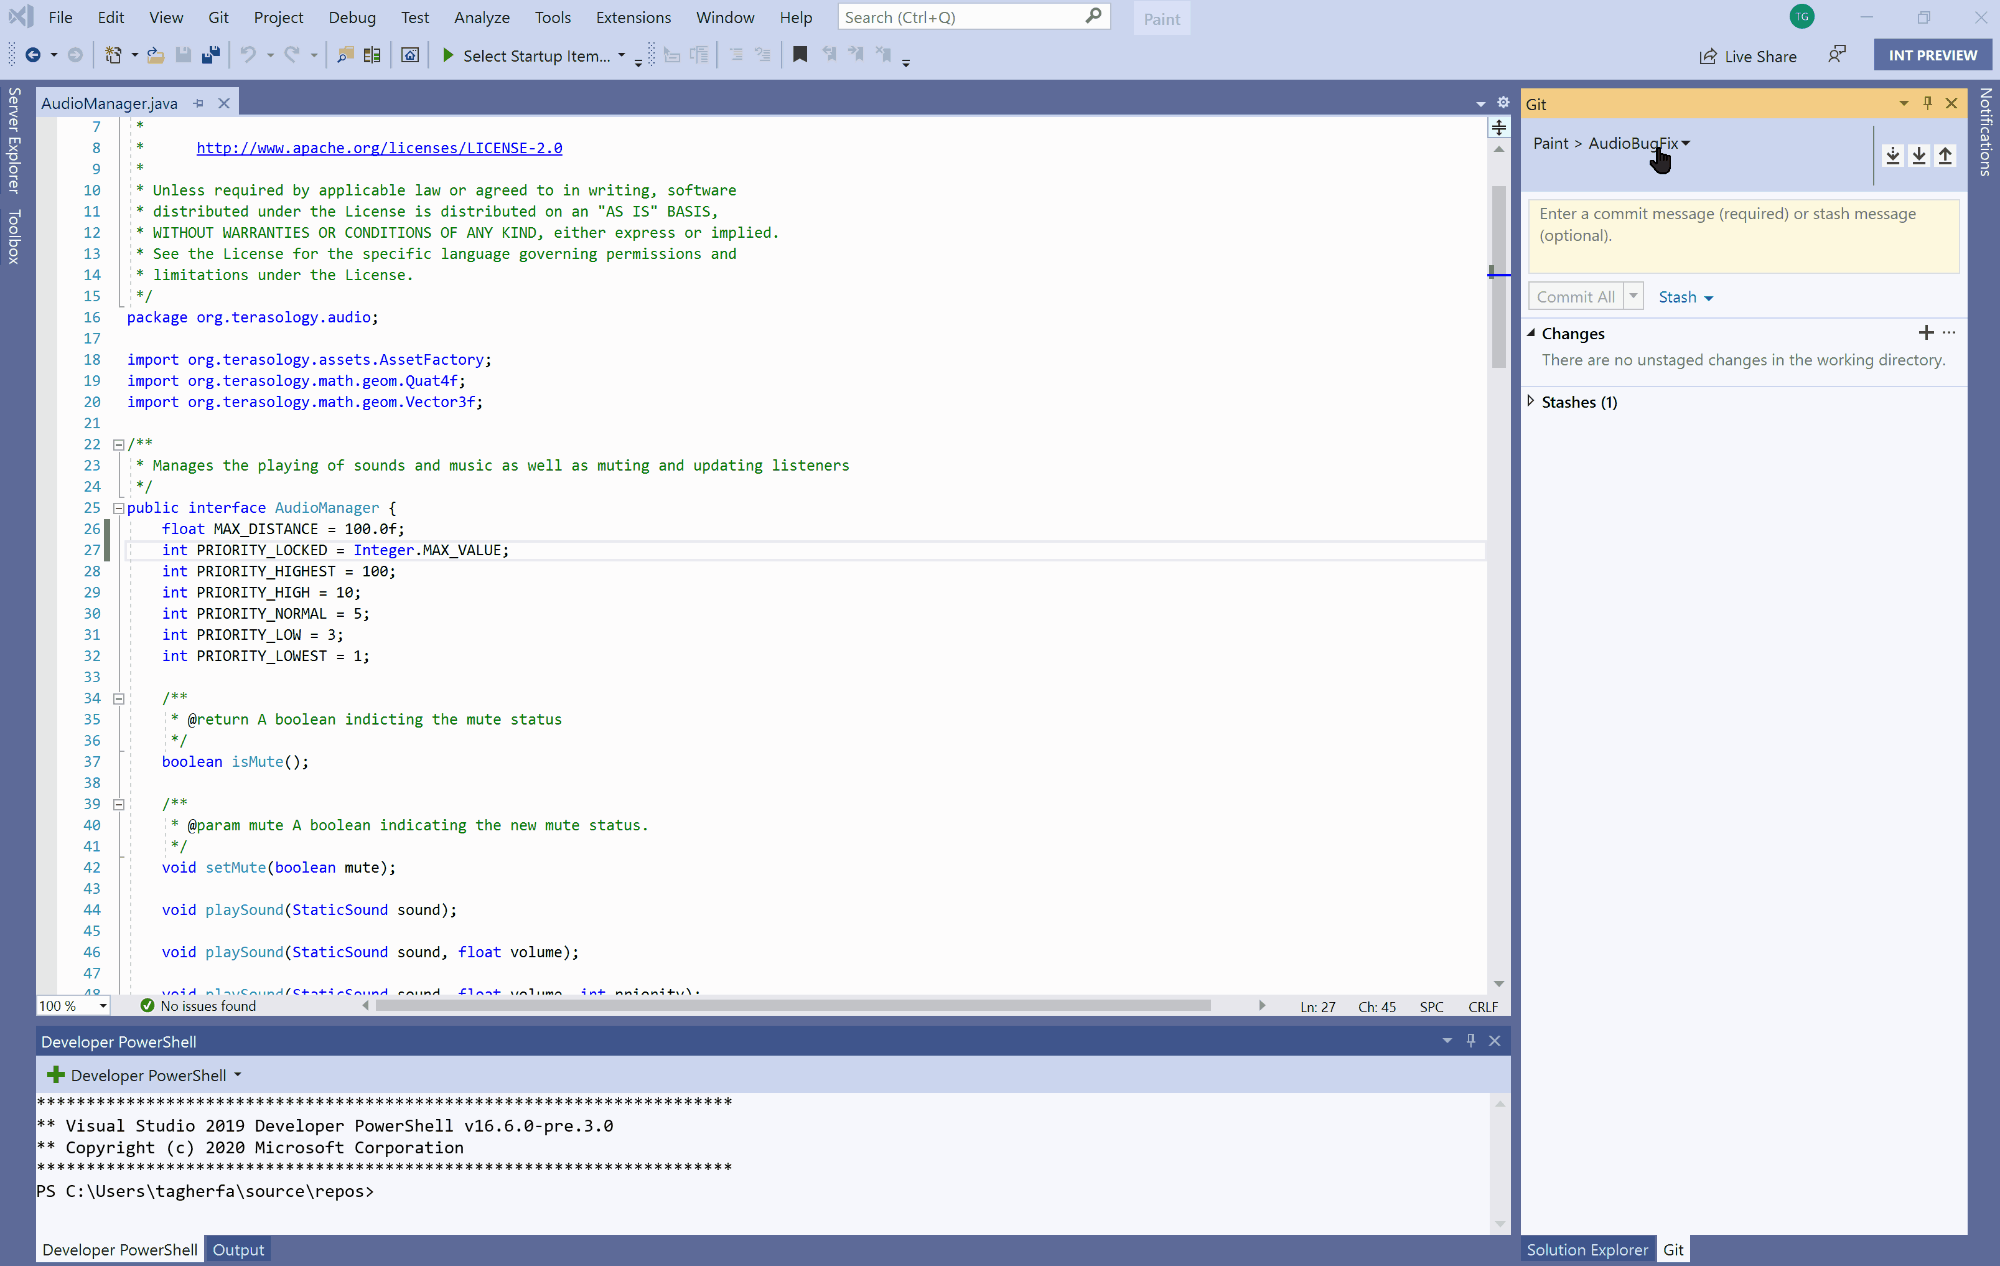This screenshot has width=2000, height=1266.
Task: Click the commit message input field
Action: point(1743,236)
